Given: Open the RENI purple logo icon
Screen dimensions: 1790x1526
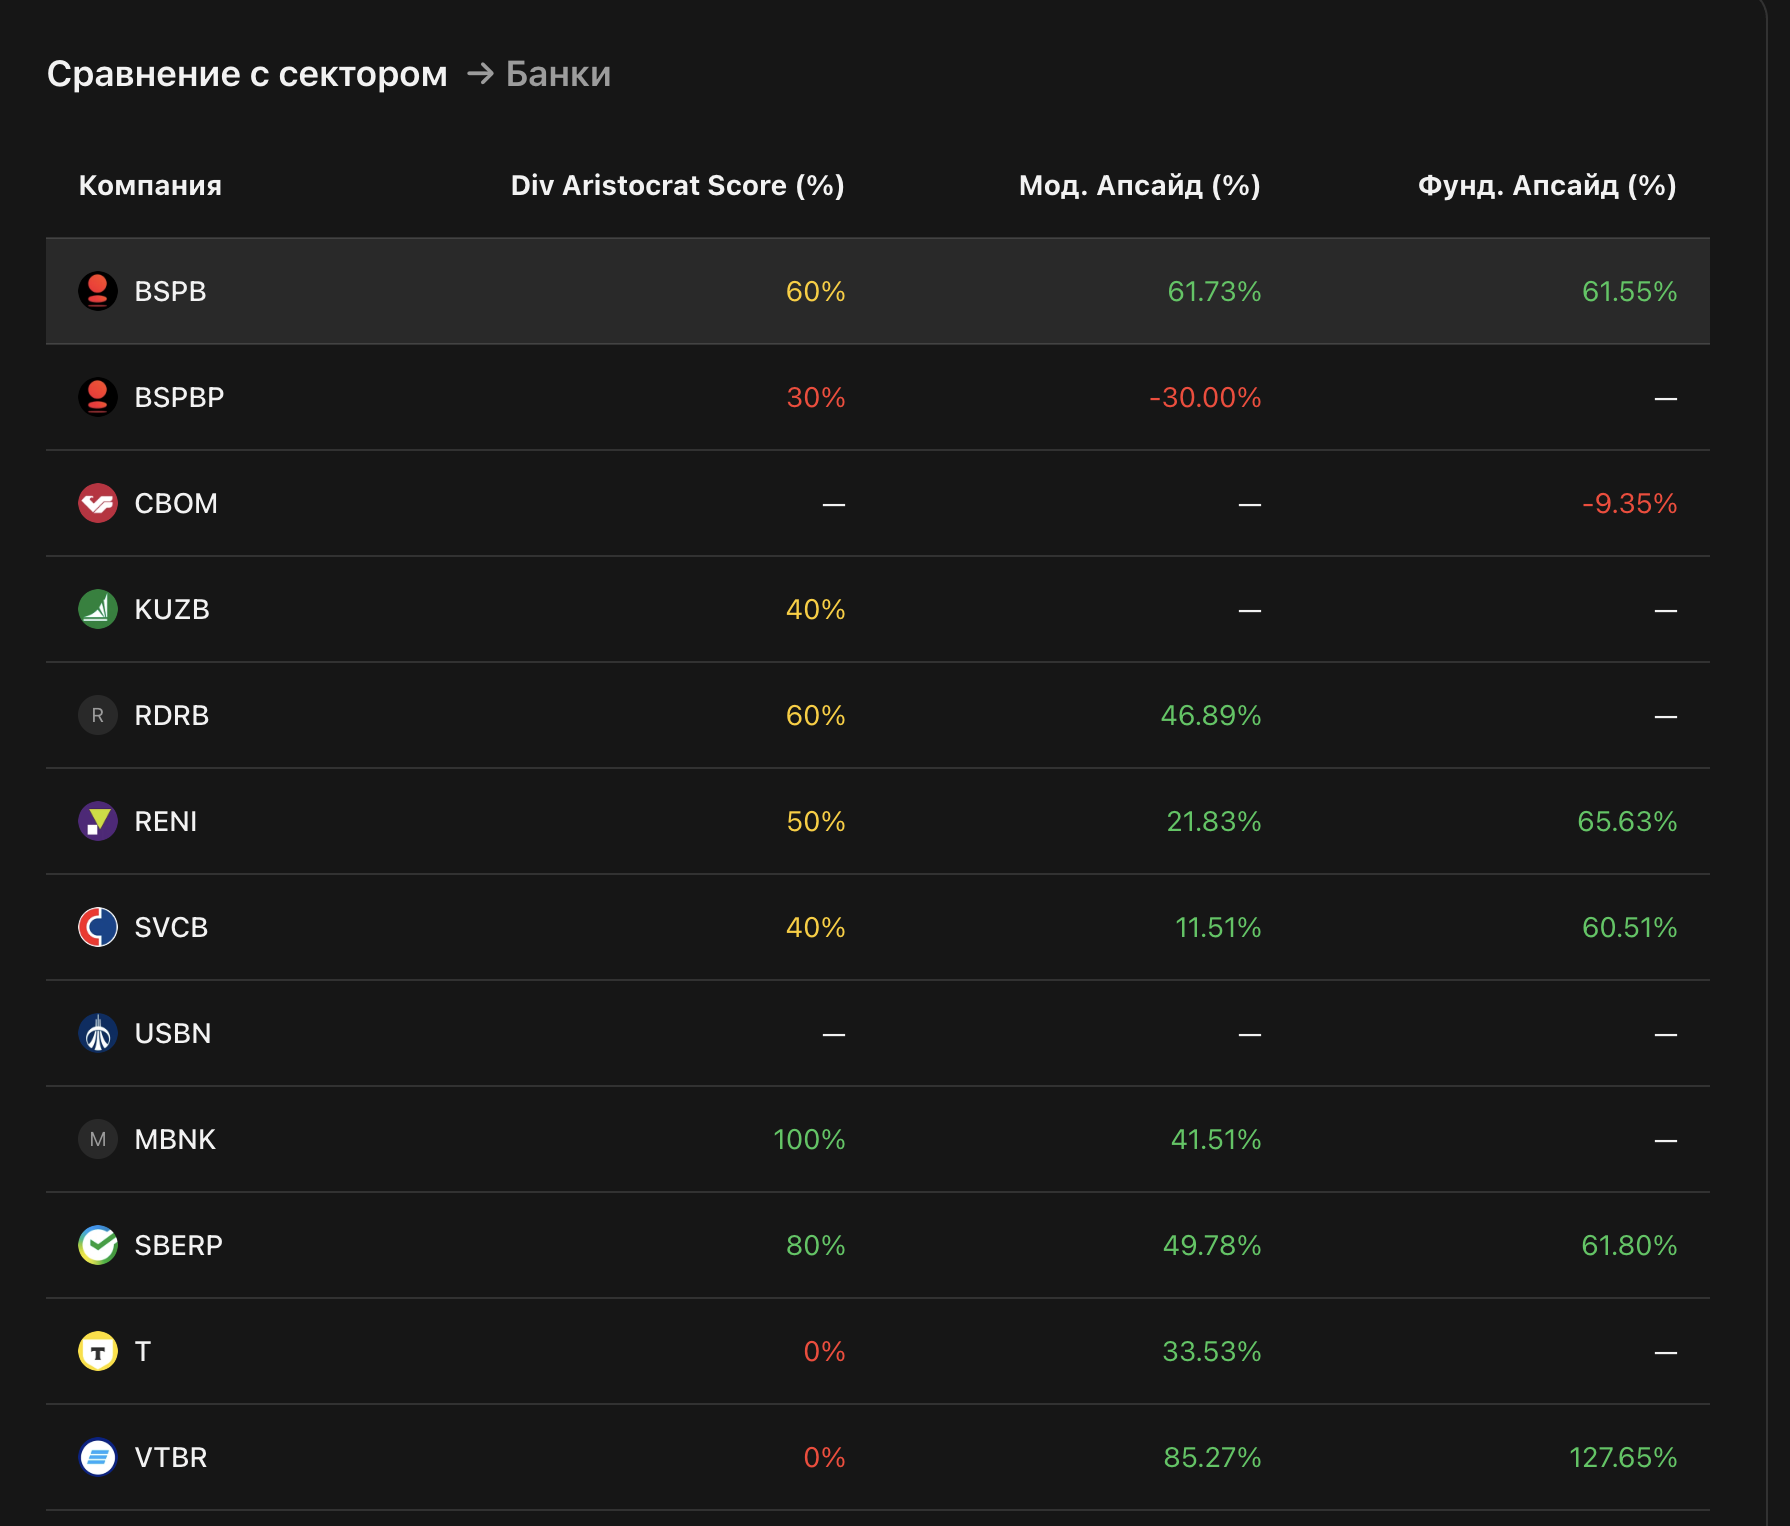Looking at the screenshot, I should [x=99, y=821].
